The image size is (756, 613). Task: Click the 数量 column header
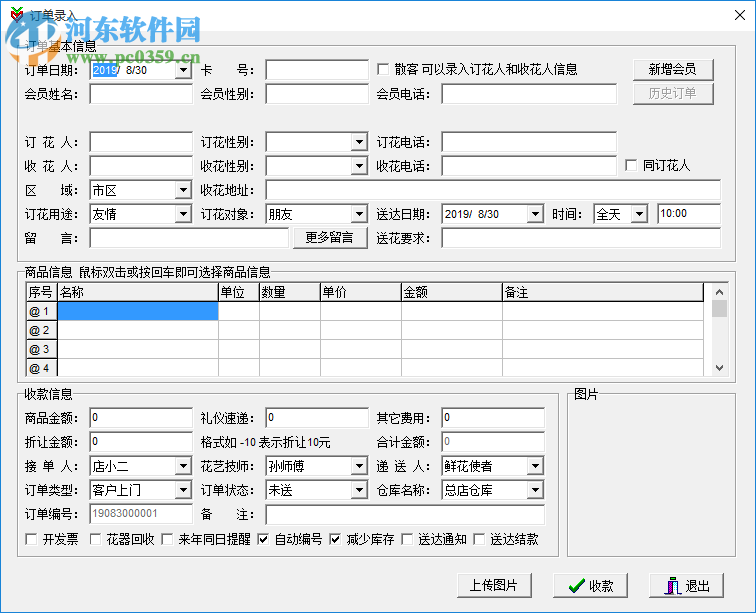click(x=290, y=292)
